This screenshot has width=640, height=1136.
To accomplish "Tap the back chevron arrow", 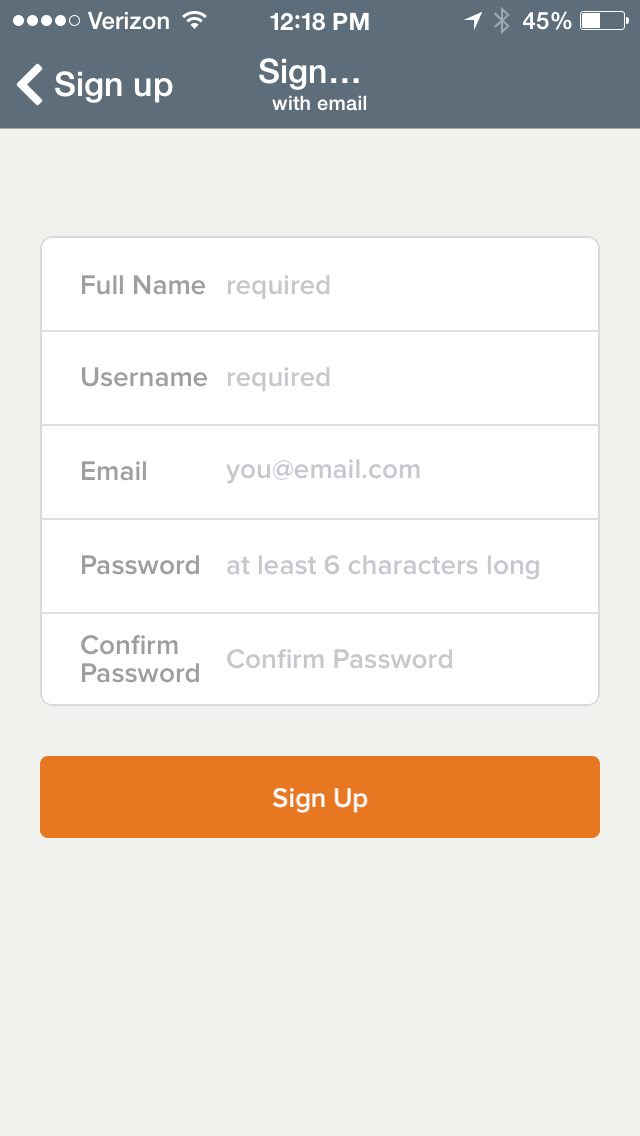I will tap(30, 85).
